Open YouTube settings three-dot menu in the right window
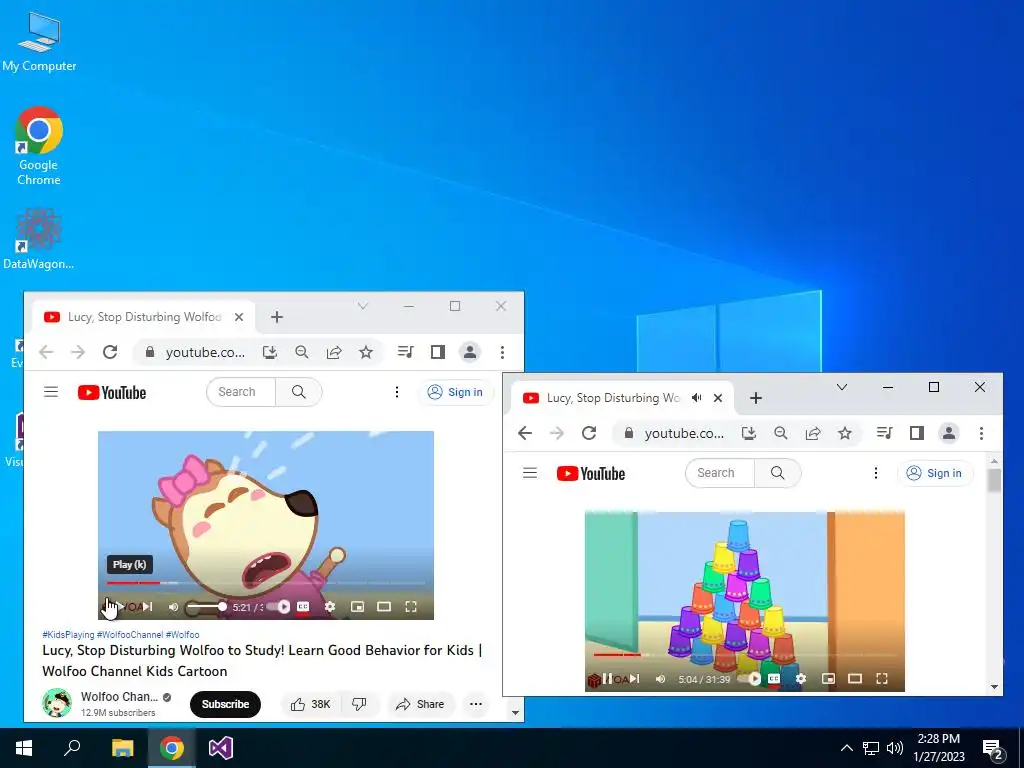Screen dimensions: 1024x768 [x=876, y=473]
